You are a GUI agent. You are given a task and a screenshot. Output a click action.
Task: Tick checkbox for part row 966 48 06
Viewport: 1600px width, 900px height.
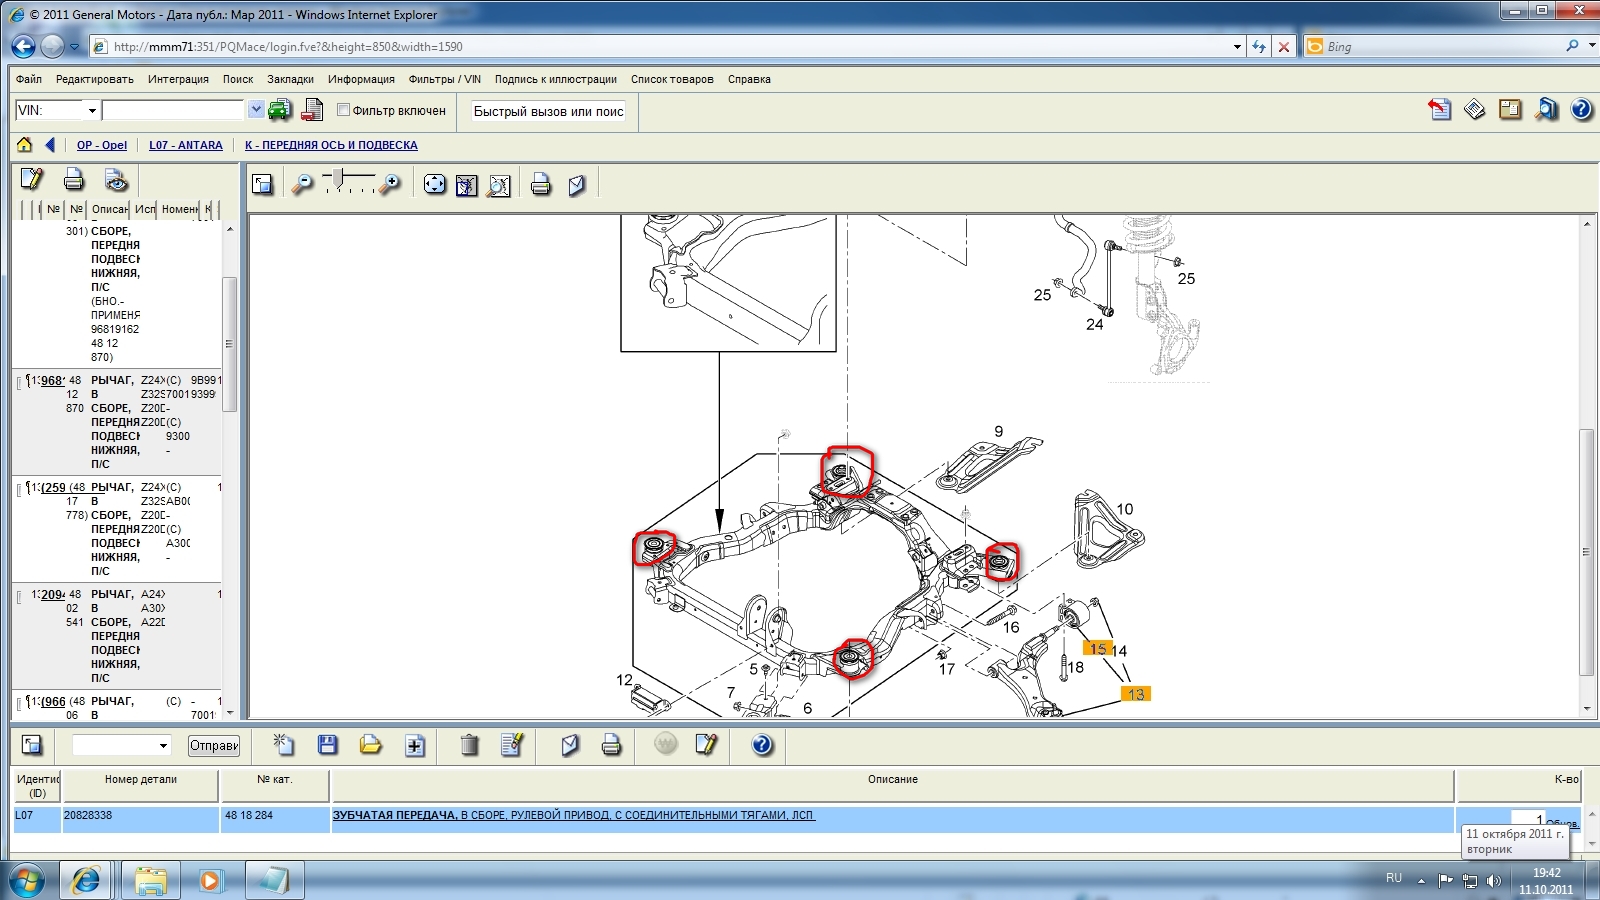(19, 703)
